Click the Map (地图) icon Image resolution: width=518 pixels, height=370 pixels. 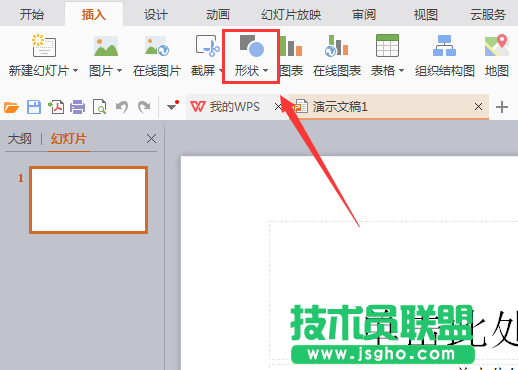497,45
